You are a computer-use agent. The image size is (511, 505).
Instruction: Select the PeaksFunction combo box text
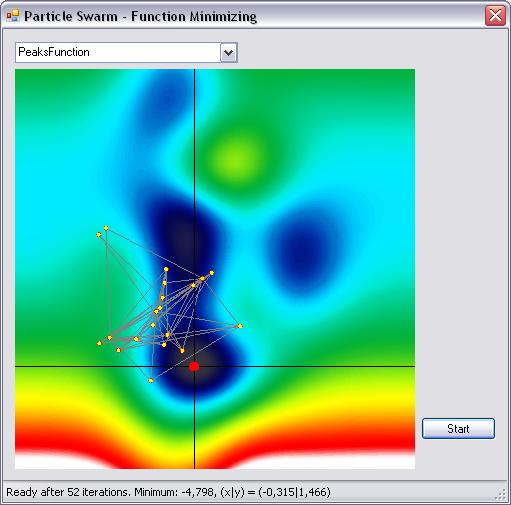pyautogui.click(x=54, y=52)
